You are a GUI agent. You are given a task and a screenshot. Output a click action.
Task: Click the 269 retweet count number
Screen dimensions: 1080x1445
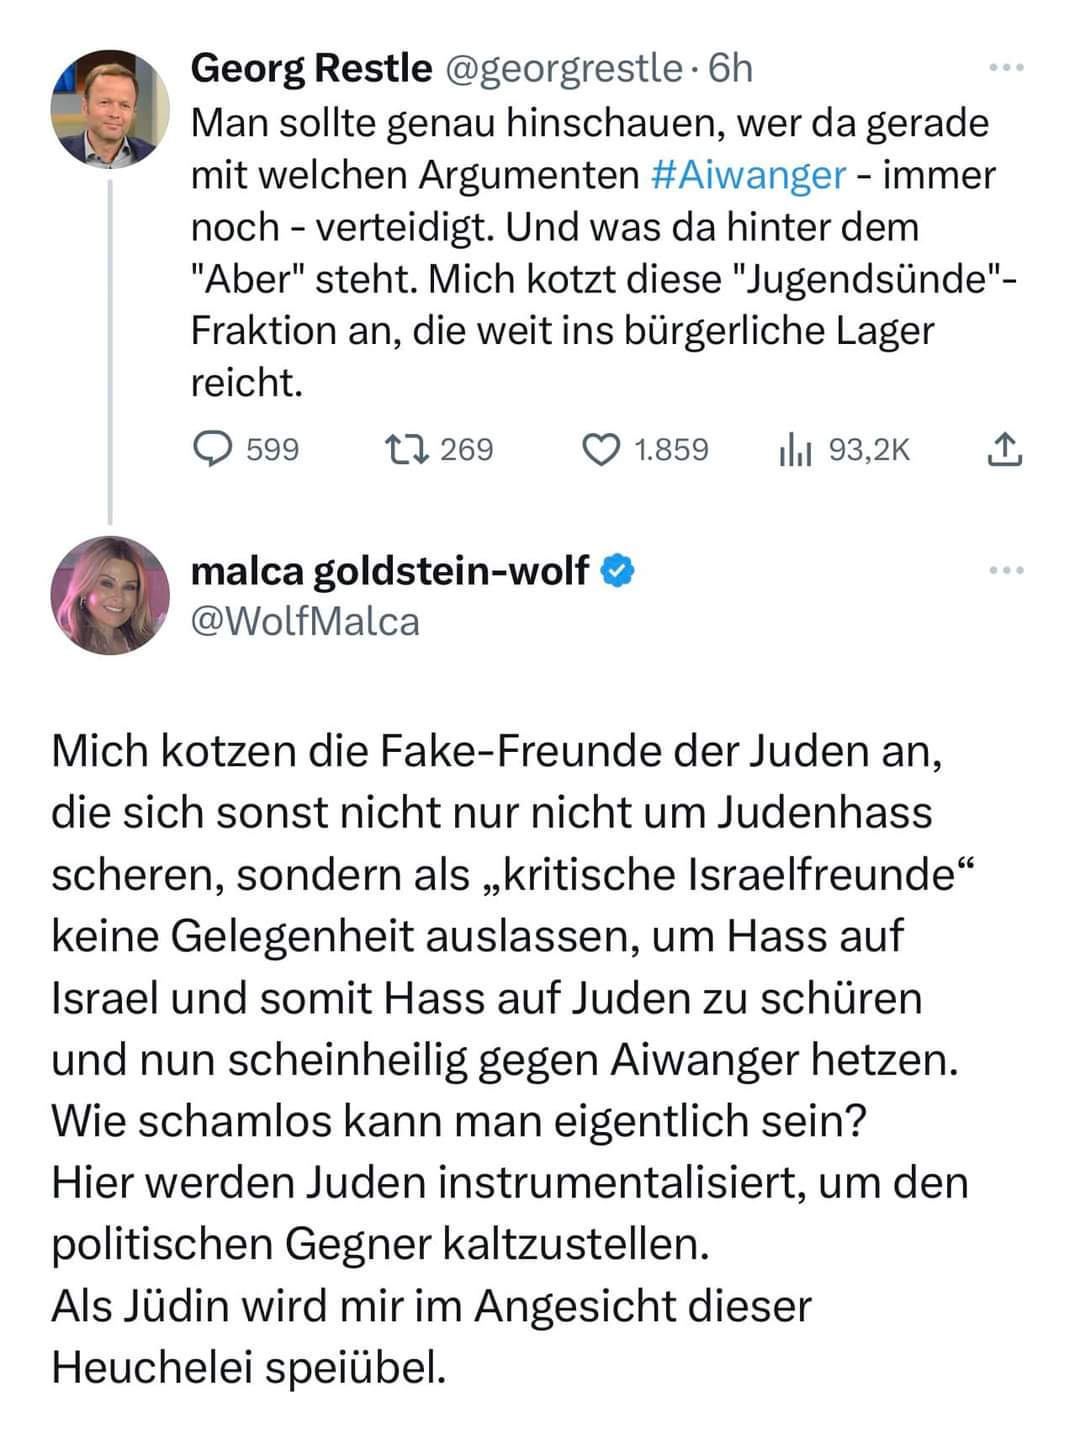(x=466, y=450)
